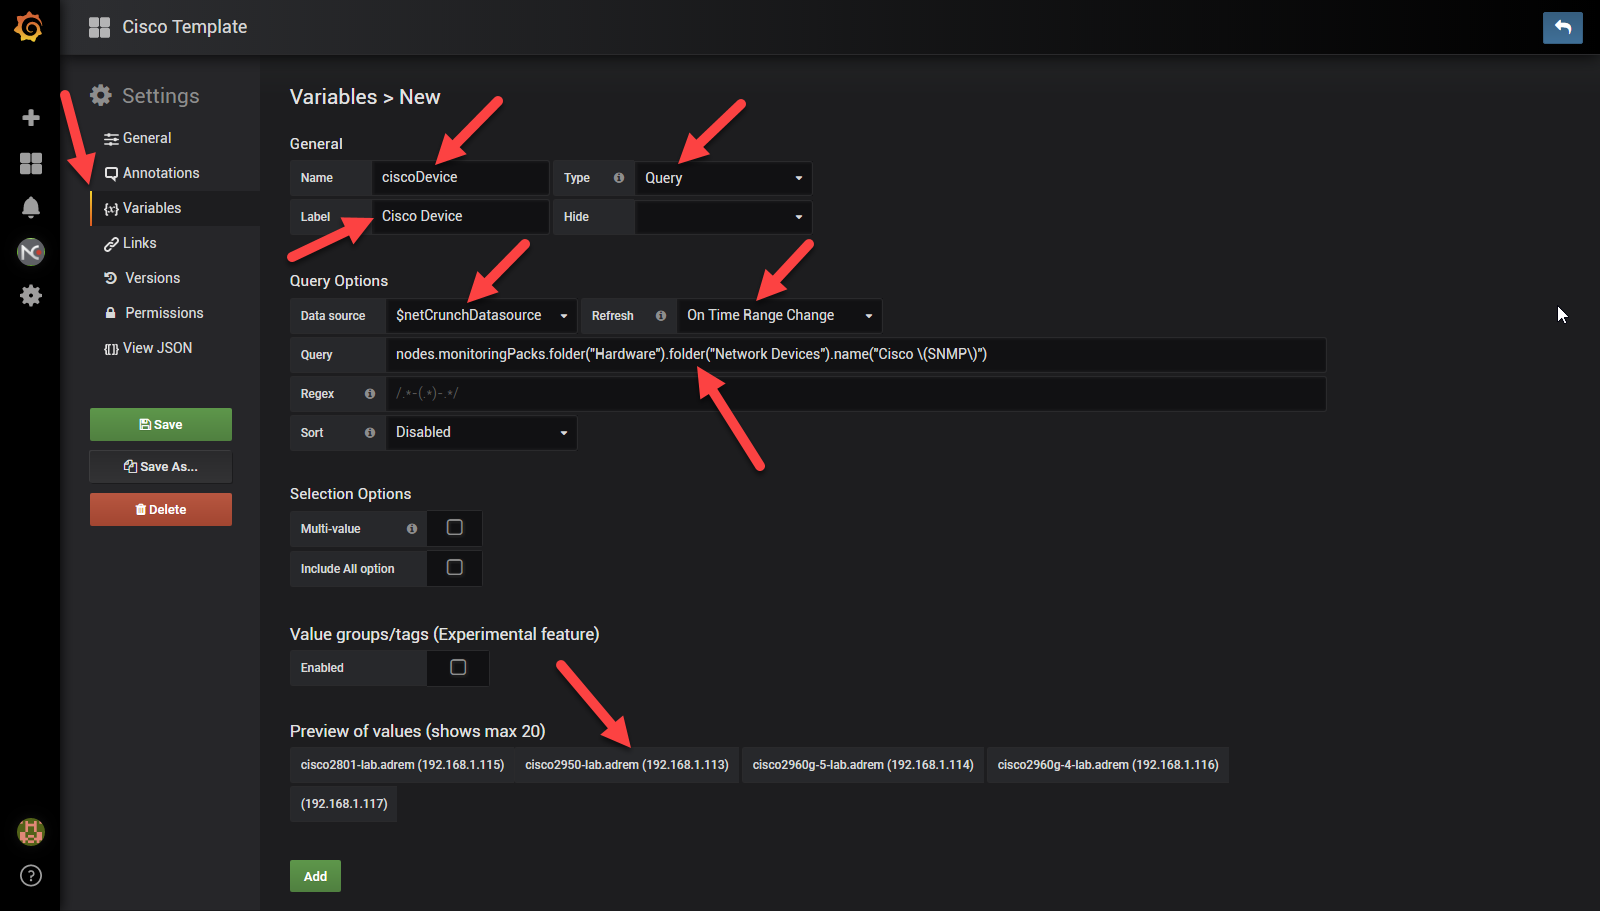The width and height of the screenshot is (1600, 911).
Task: Open the Hide dropdown
Action: point(723,217)
